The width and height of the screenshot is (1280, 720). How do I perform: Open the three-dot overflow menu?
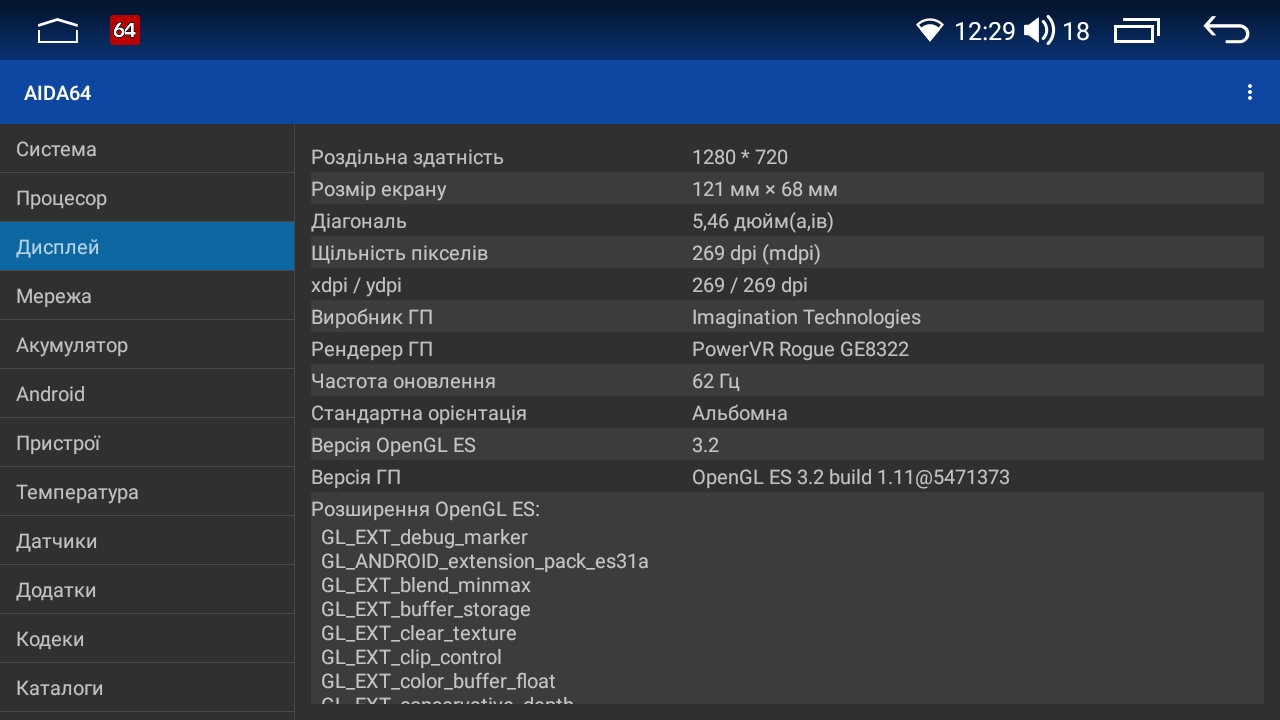click(1250, 92)
